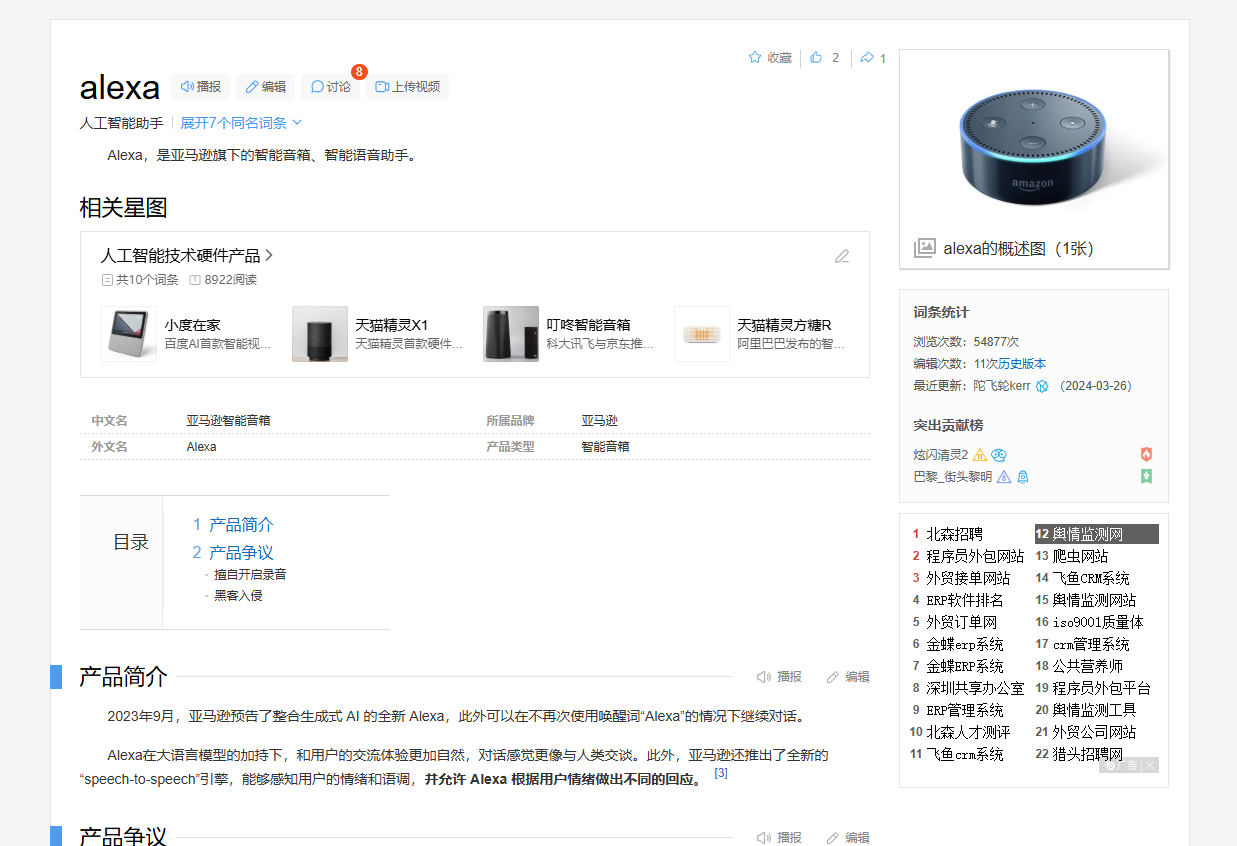Click the 讨论 speech bubble icon with badge 8
Image resolution: width=1237 pixels, height=846 pixels.
317,86
